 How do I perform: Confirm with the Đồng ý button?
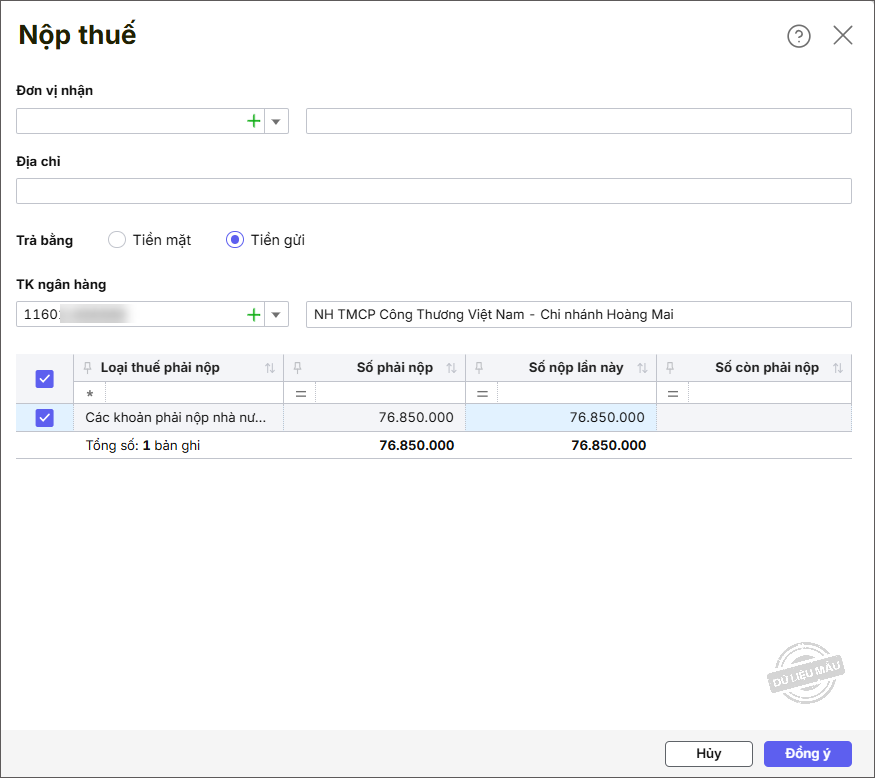[807, 754]
